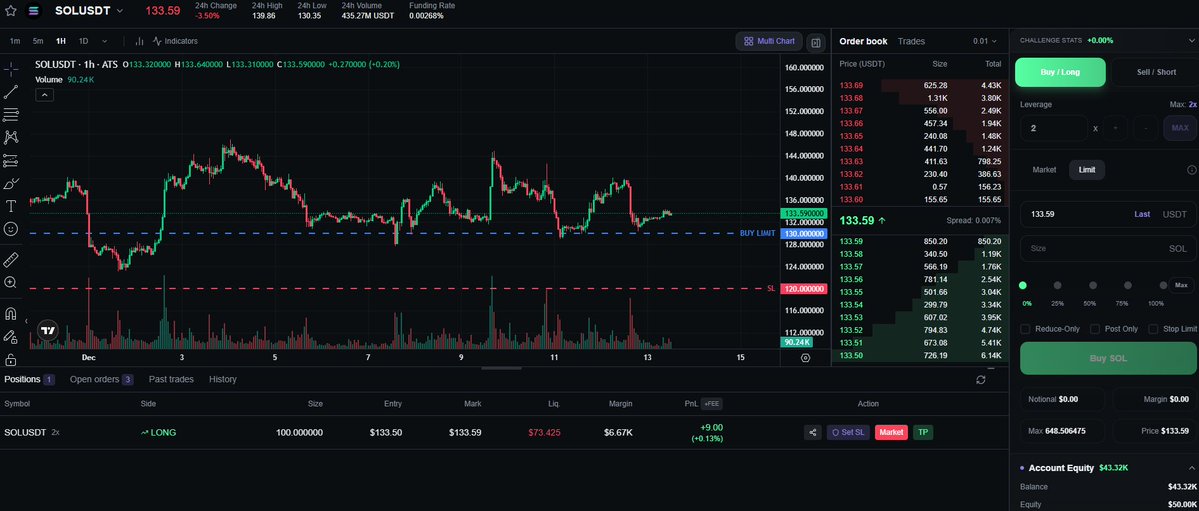The width and height of the screenshot is (1199, 511).
Task: Open the History tab
Action: pyautogui.click(x=223, y=379)
